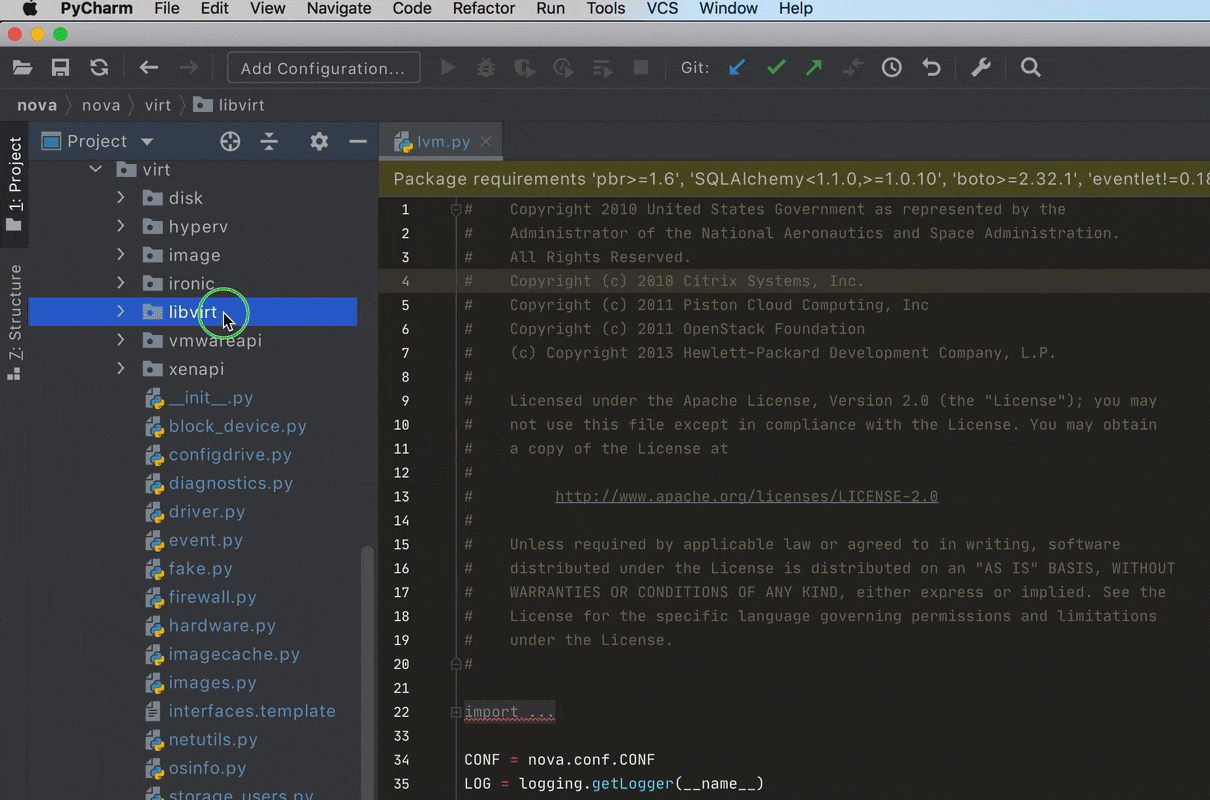Viewport: 1210px width, 800px height.
Task: Click the Search Everywhere magnifier icon
Action: tap(1031, 68)
